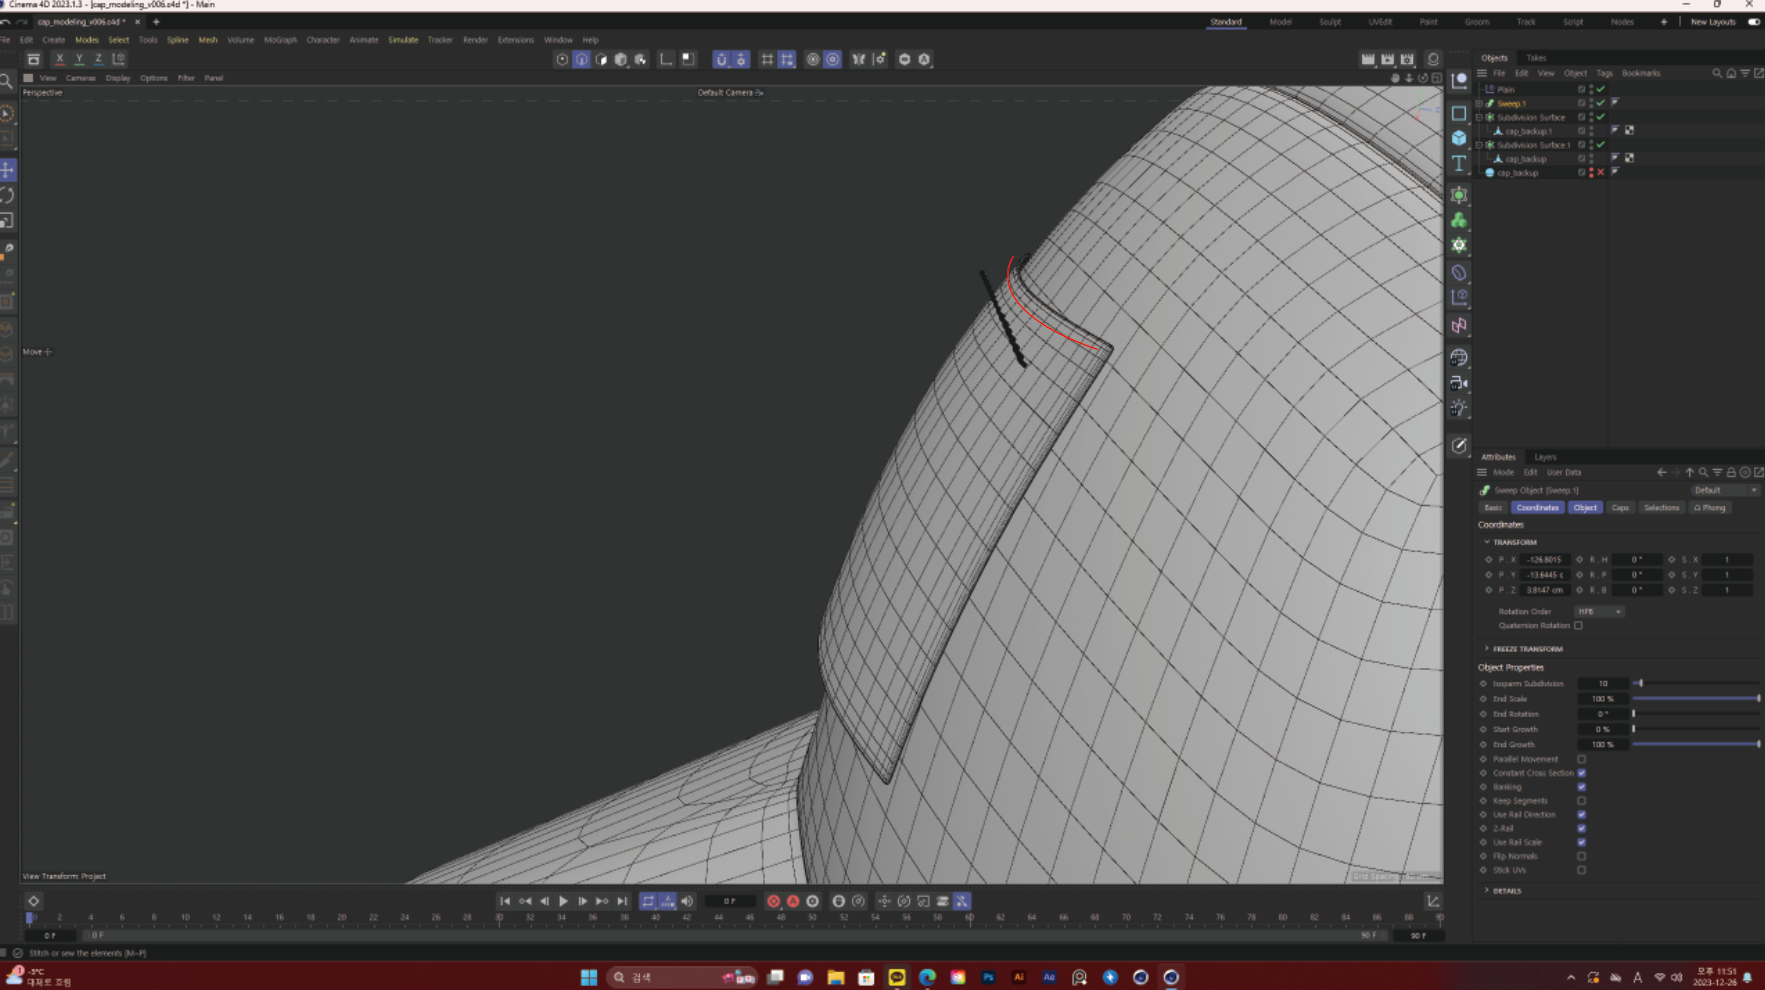Open the Rotation Order HPB dropdown
This screenshot has width=1765, height=990.
[1599, 612]
